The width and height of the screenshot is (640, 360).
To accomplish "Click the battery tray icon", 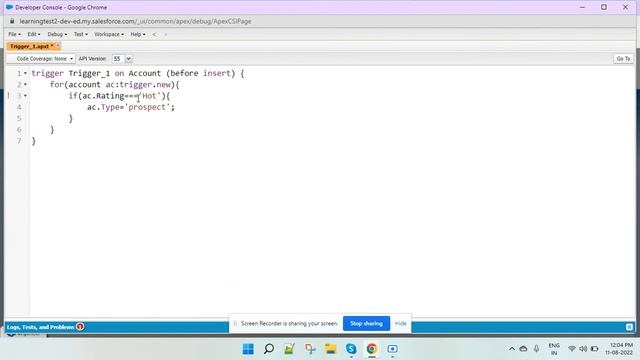I will [595, 349].
